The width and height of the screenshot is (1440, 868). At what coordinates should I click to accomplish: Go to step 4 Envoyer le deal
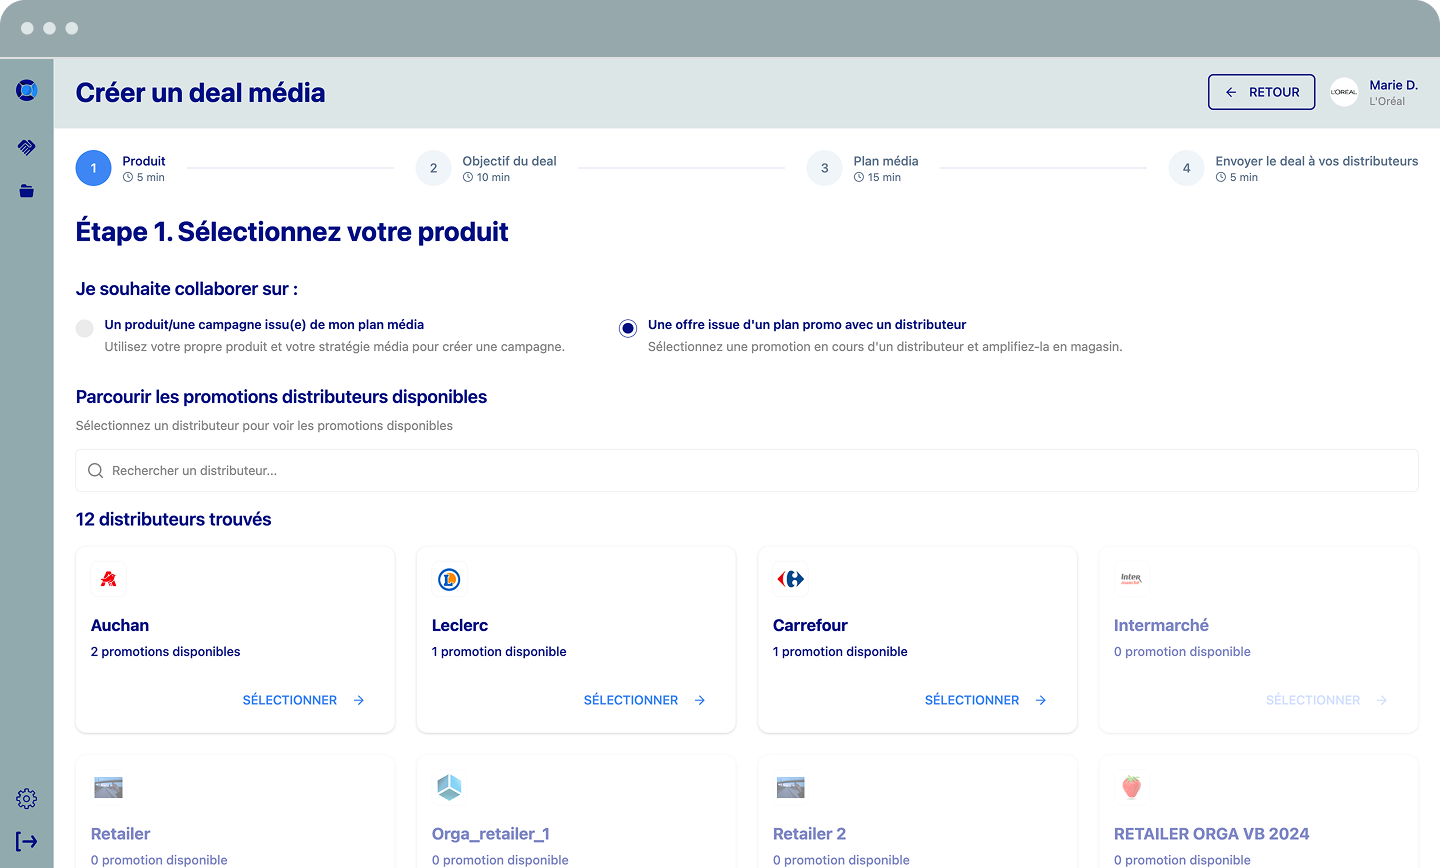point(1294,168)
